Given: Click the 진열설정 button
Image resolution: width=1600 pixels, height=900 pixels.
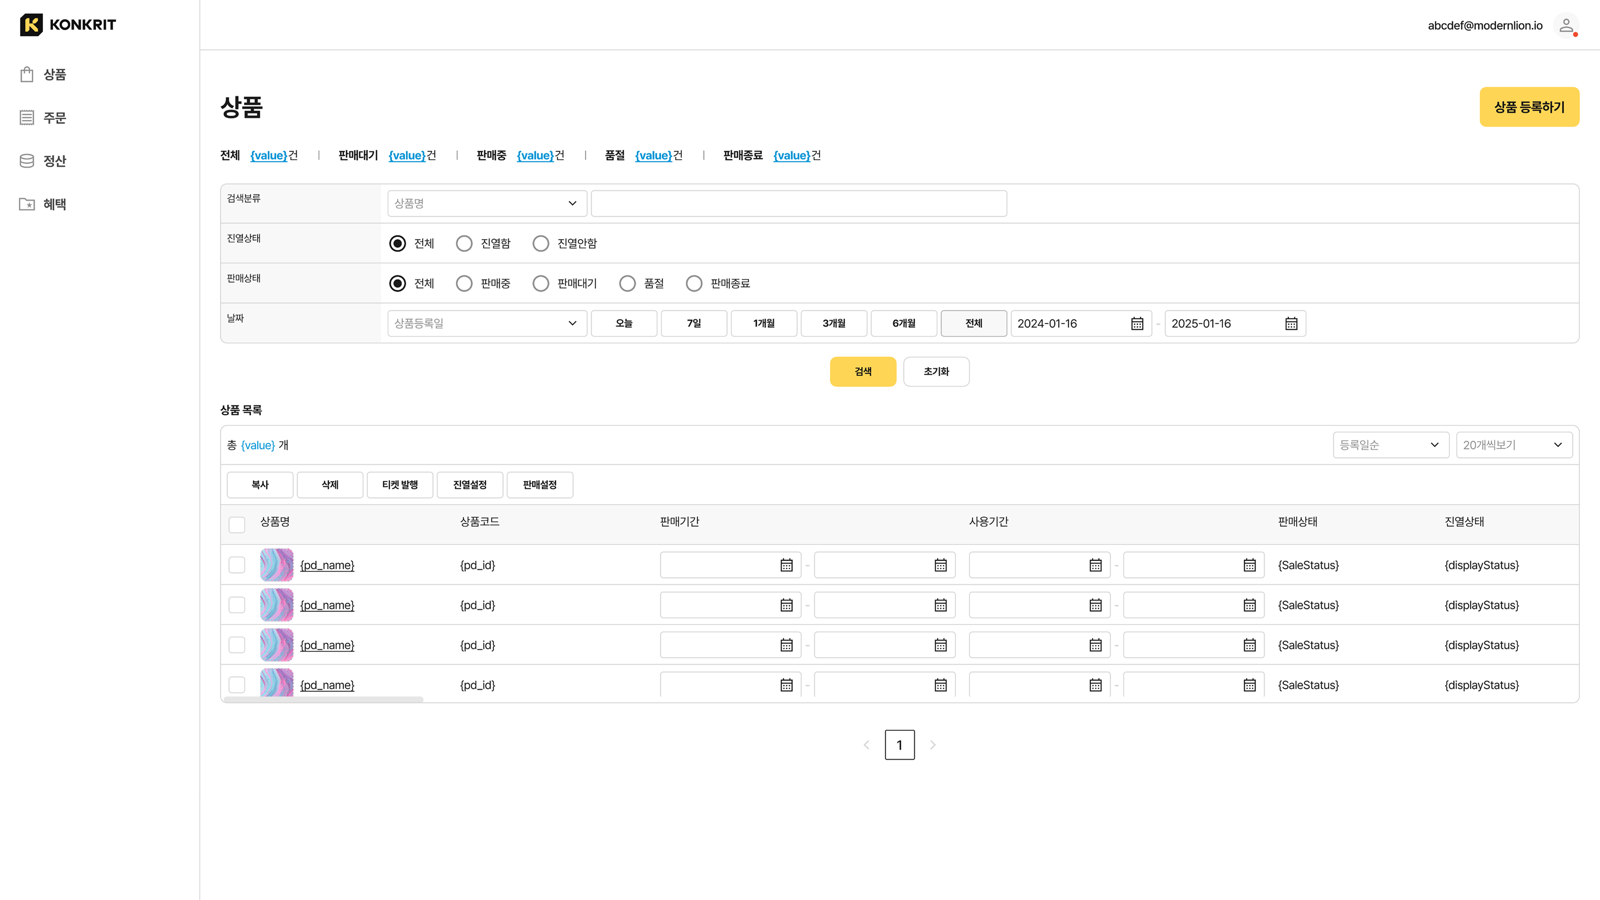Looking at the screenshot, I should pyautogui.click(x=470, y=485).
